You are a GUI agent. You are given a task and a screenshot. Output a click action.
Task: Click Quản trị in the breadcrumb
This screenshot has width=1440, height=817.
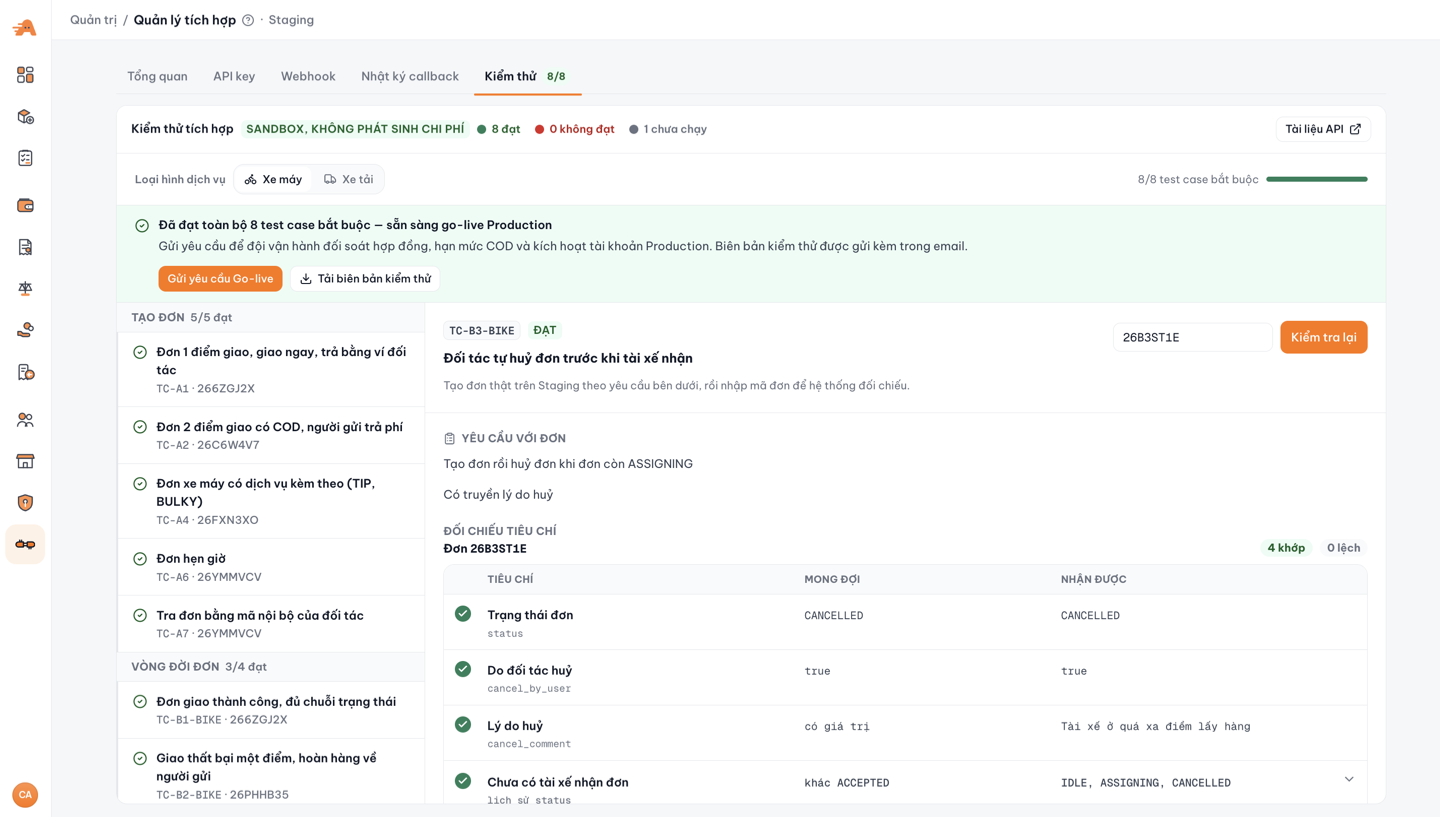click(x=93, y=20)
